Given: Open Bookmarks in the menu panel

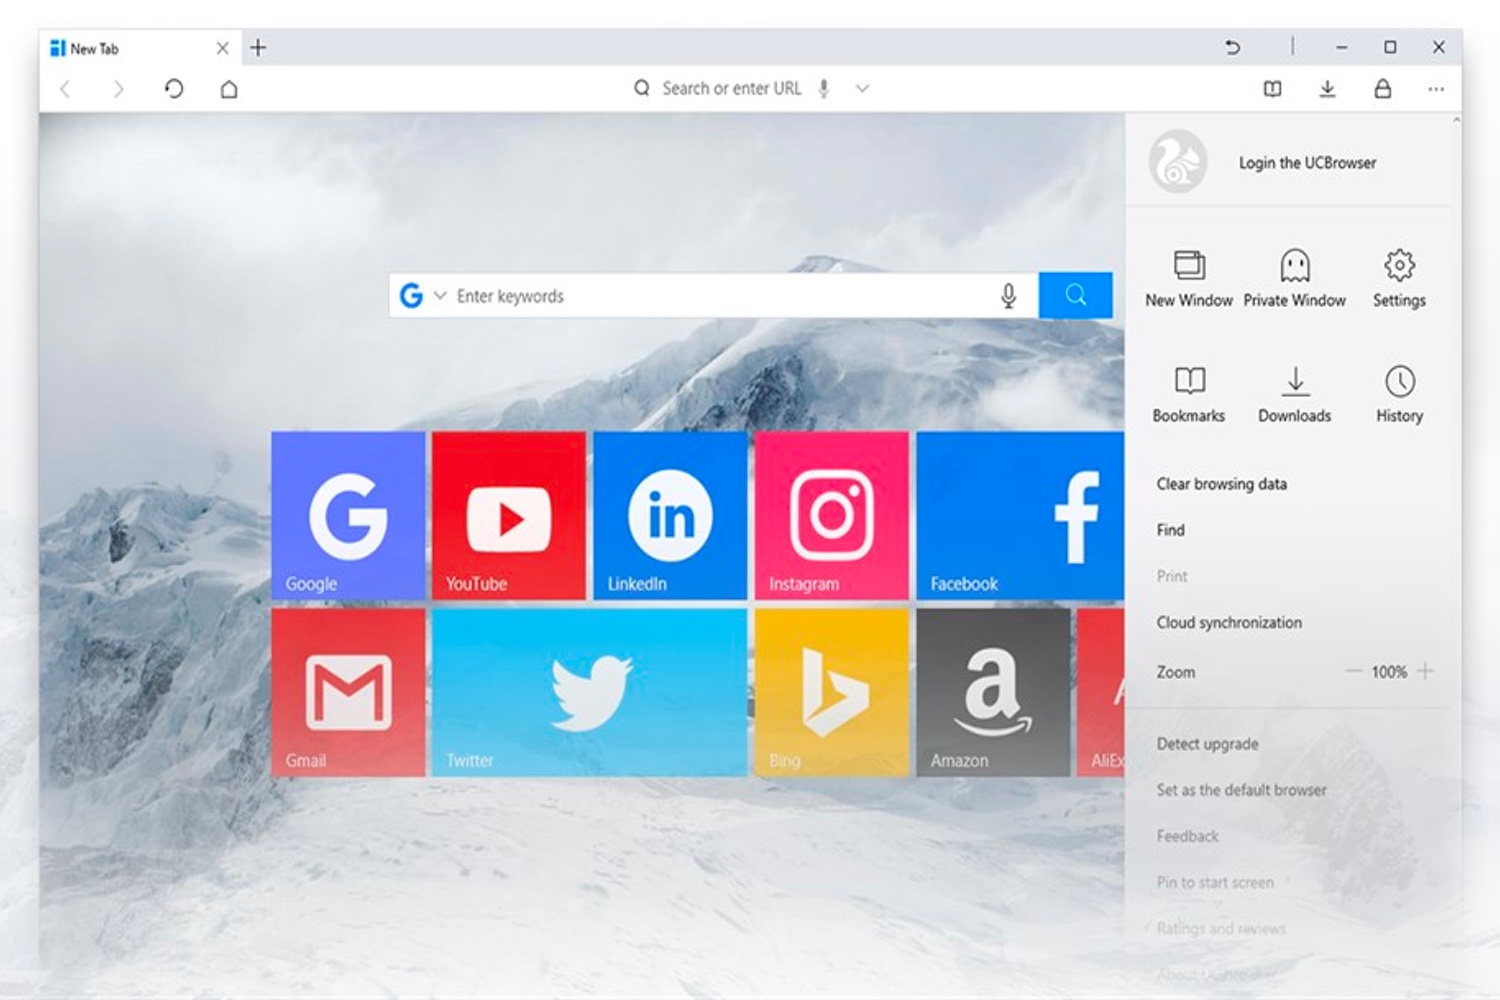Looking at the screenshot, I should [x=1189, y=394].
